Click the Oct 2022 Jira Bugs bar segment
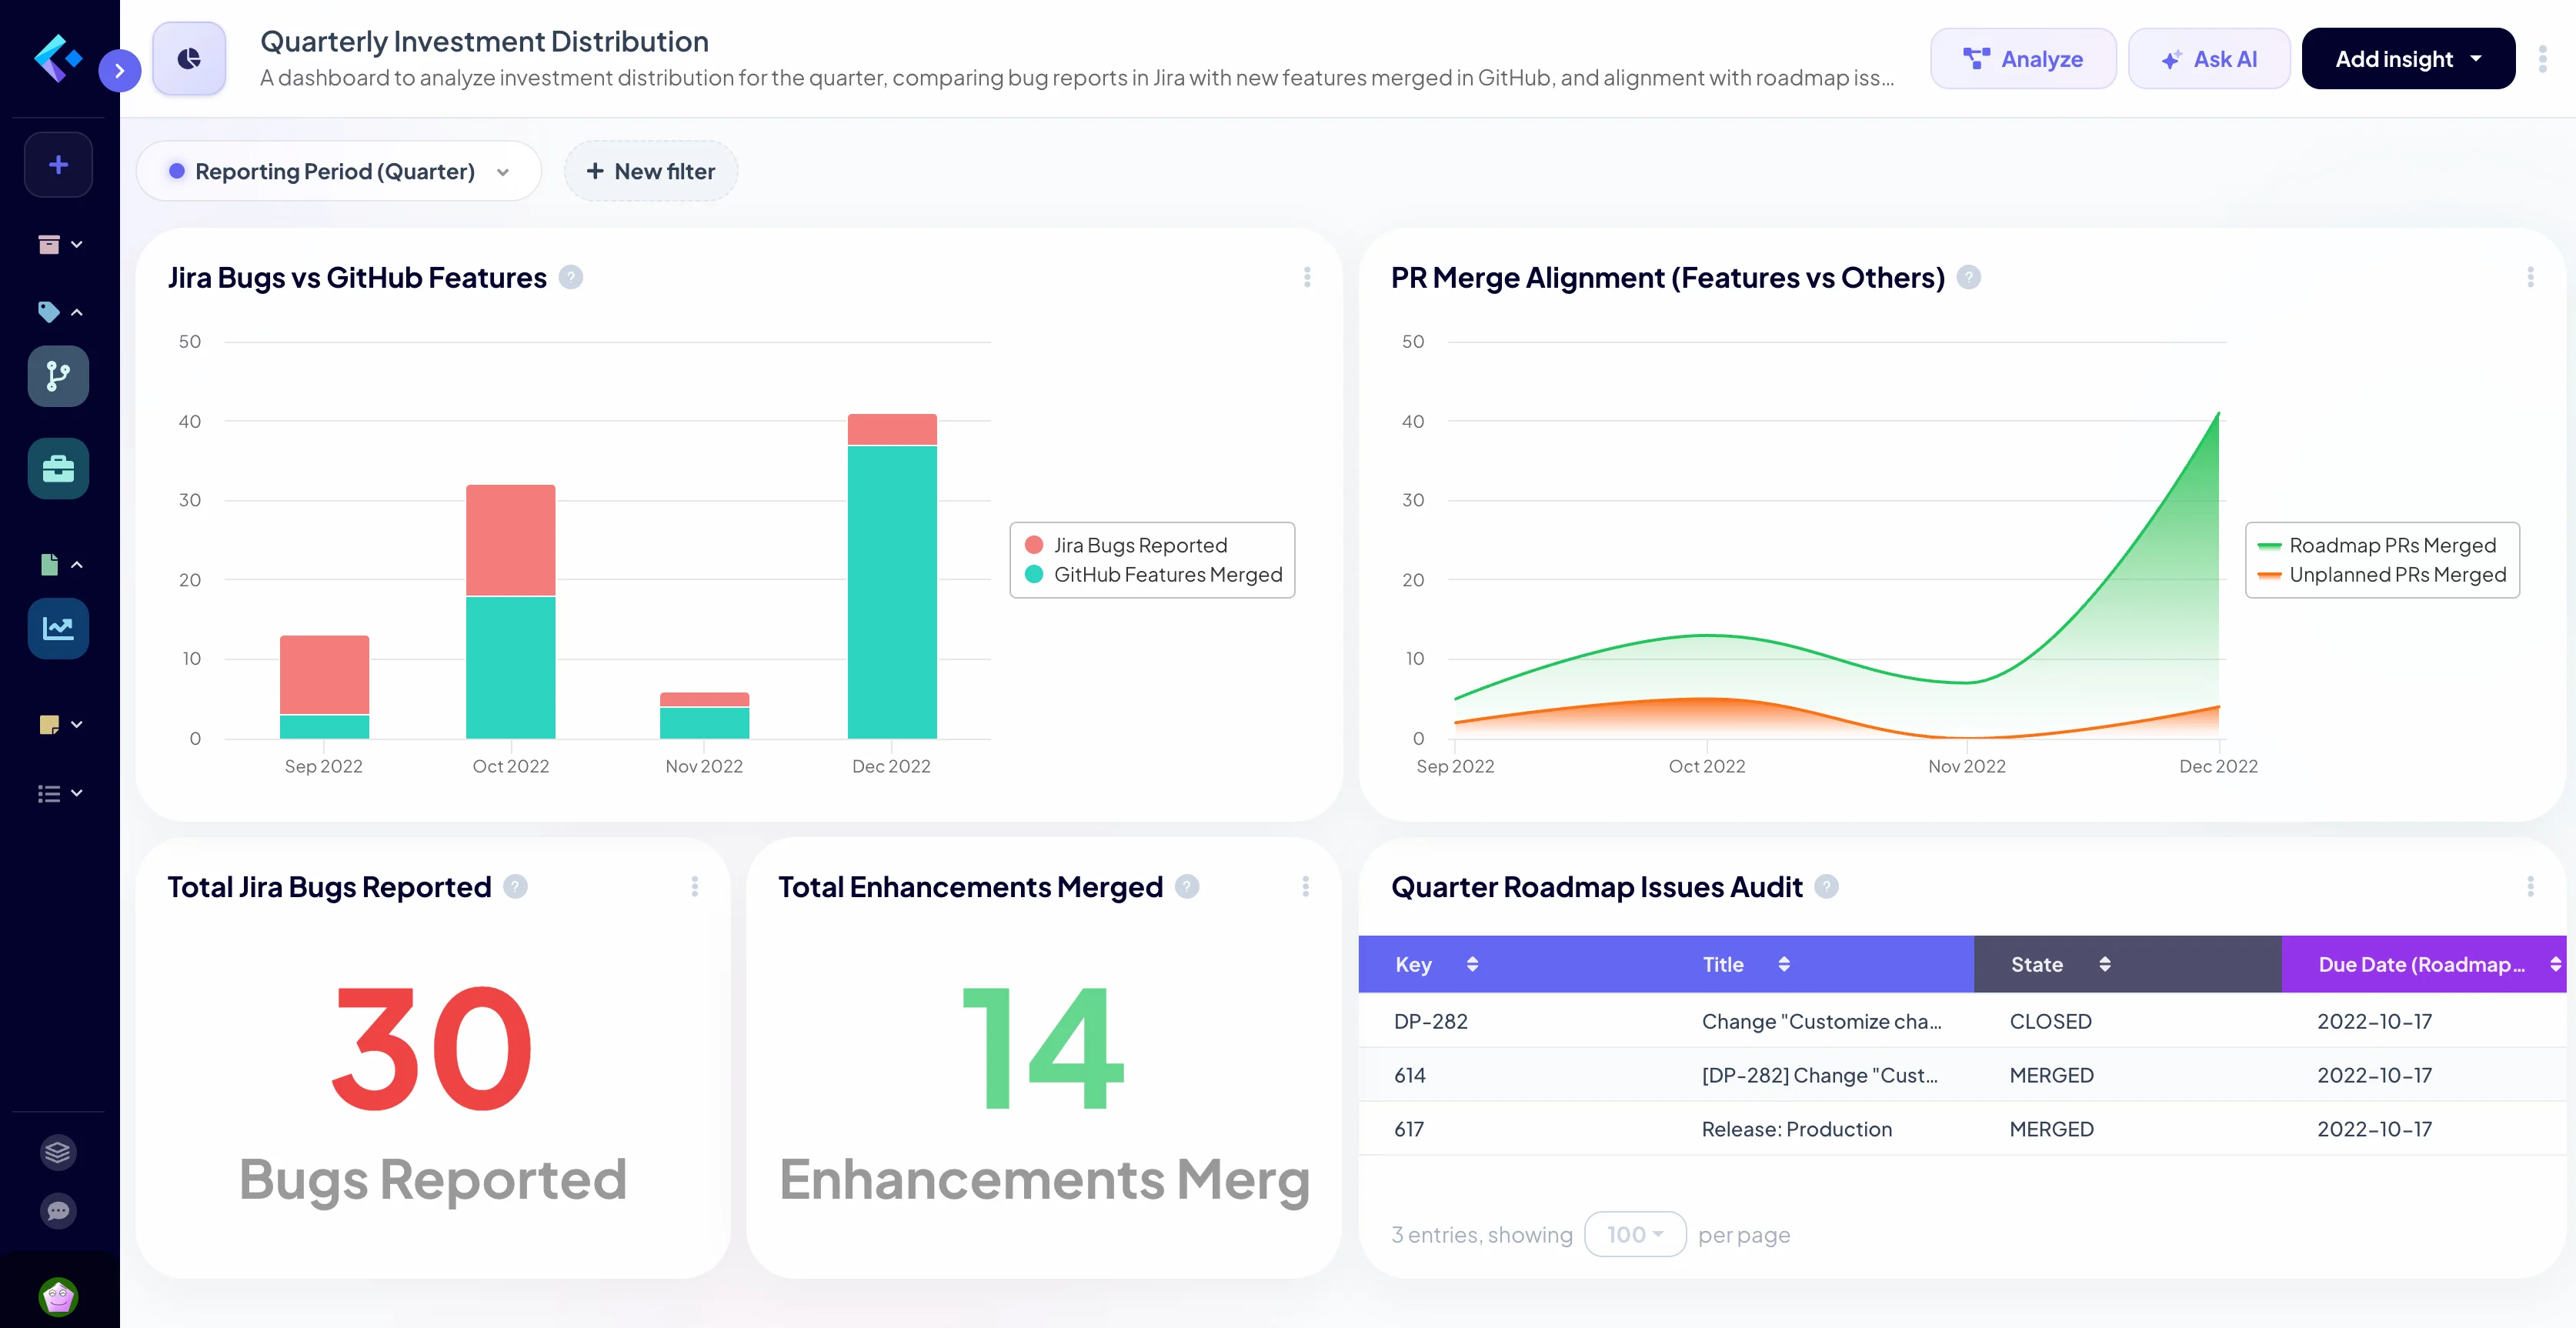This screenshot has width=2576, height=1328. (x=510, y=540)
